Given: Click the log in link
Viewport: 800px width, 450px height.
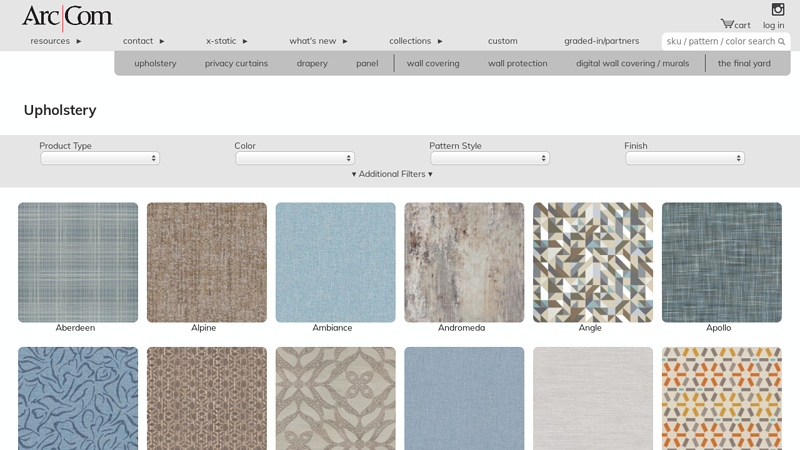Looking at the screenshot, I should pyautogui.click(x=773, y=25).
